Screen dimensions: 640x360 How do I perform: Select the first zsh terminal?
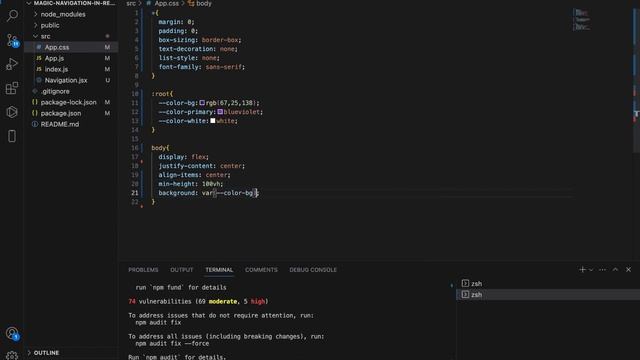[548, 283]
